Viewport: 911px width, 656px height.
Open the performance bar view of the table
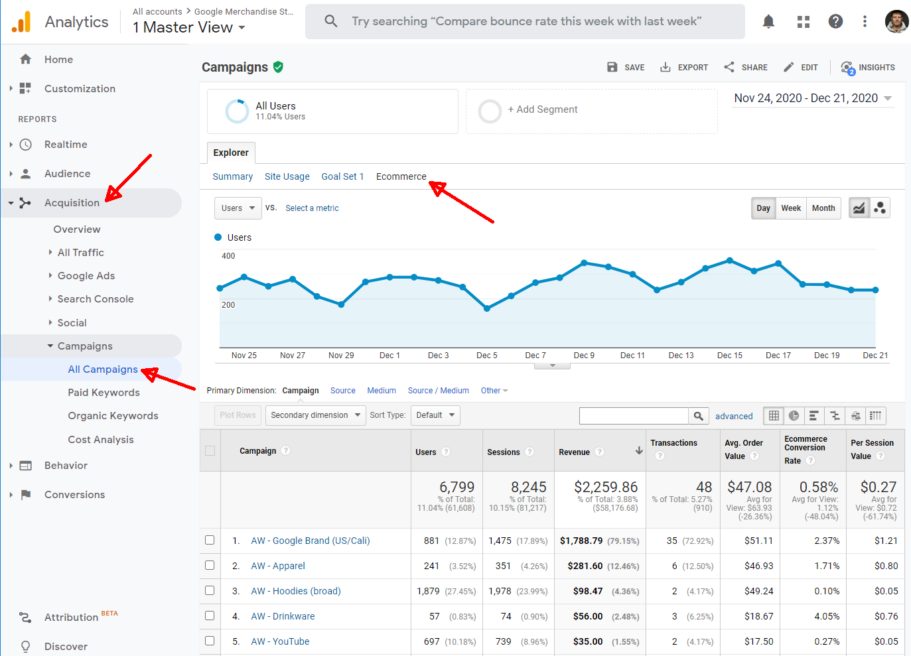[x=814, y=416]
